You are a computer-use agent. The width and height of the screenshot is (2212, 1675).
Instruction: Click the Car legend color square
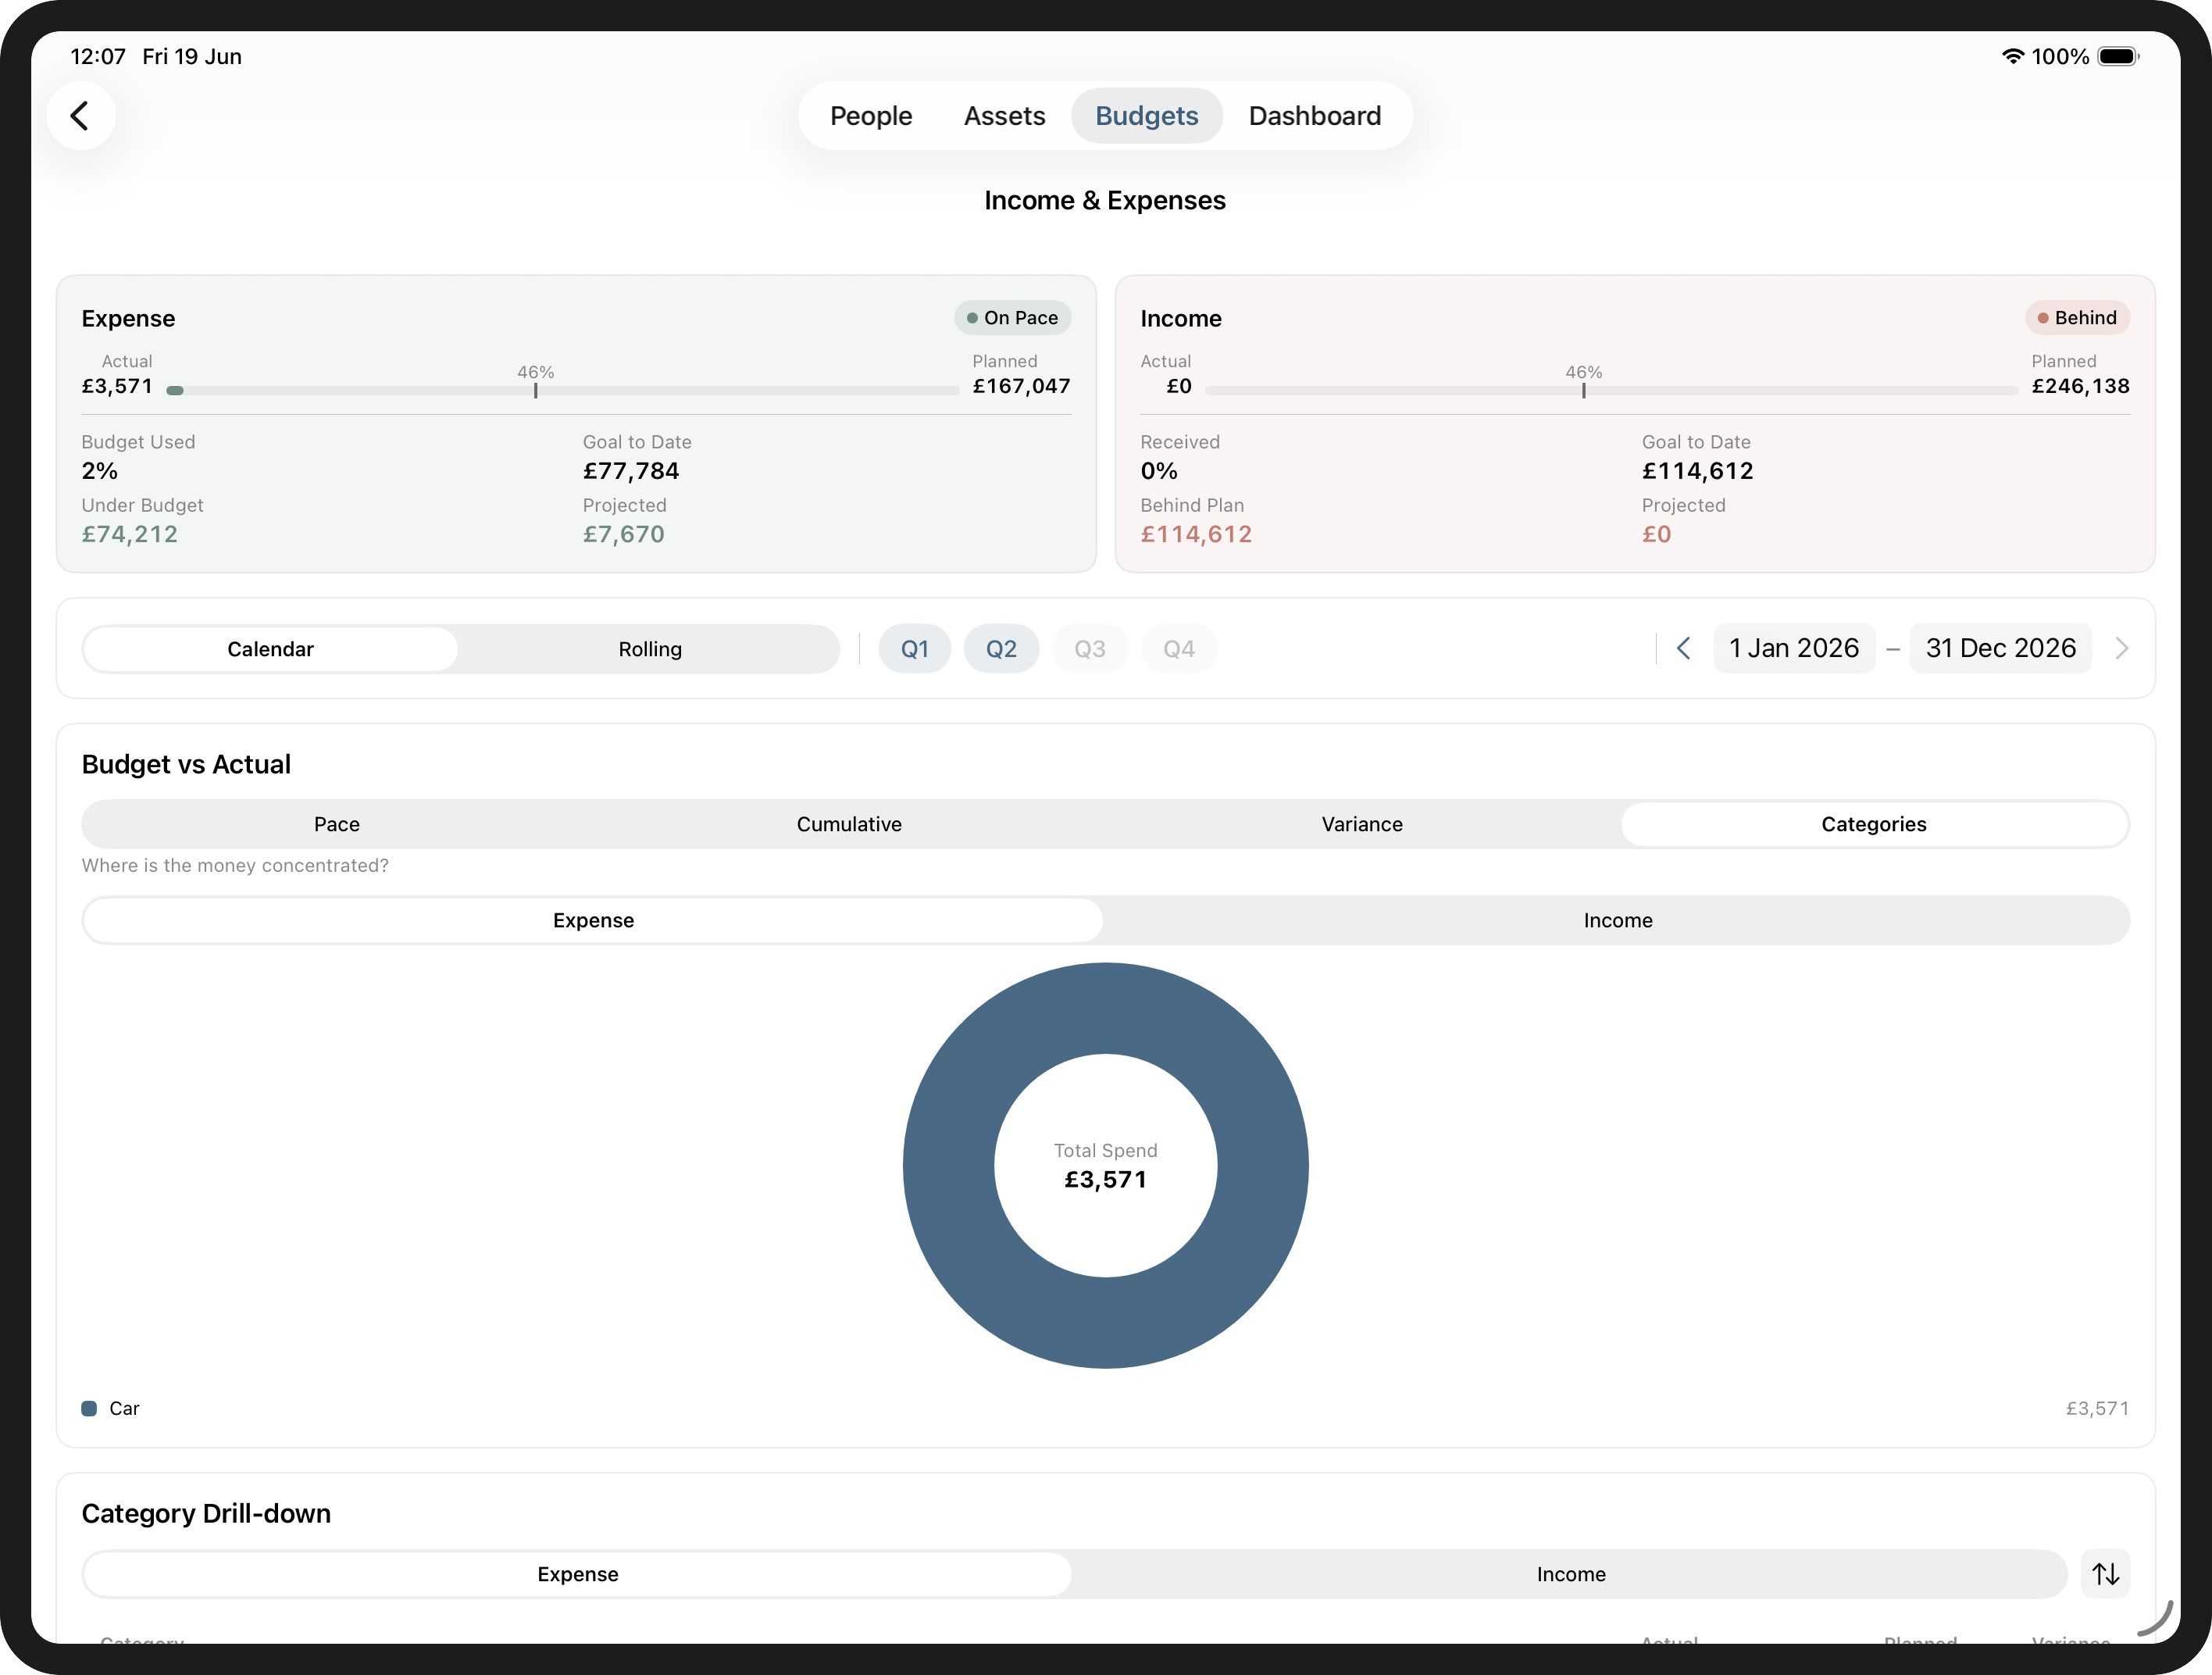point(89,1408)
